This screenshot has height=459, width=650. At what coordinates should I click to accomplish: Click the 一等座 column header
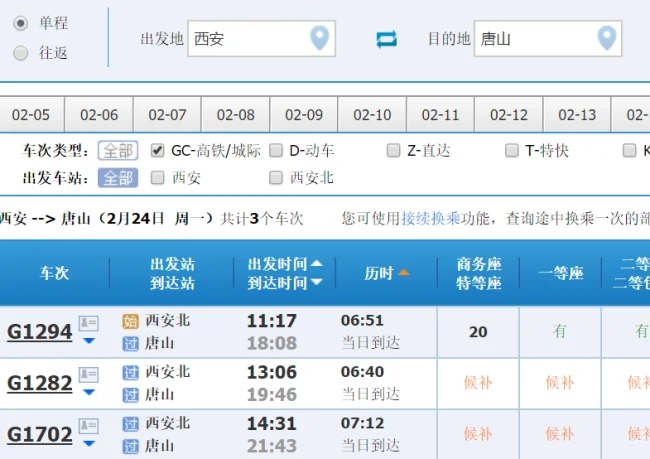tap(561, 273)
